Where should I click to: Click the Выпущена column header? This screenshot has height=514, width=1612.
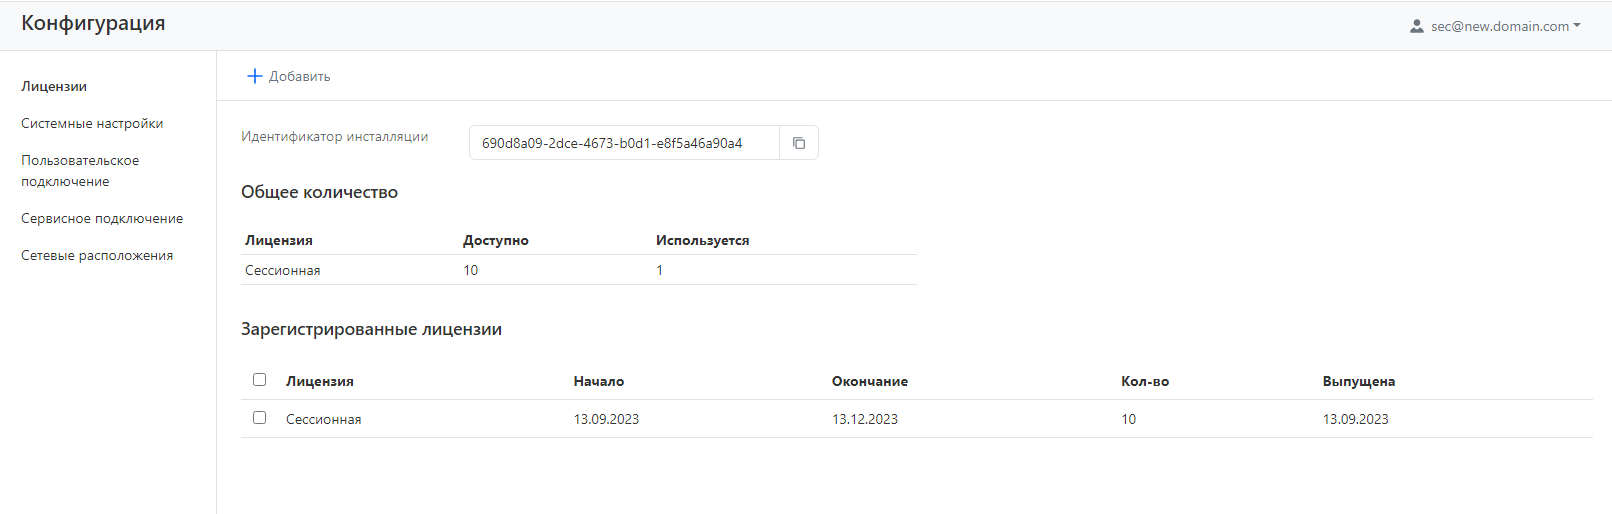[x=1358, y=381]
